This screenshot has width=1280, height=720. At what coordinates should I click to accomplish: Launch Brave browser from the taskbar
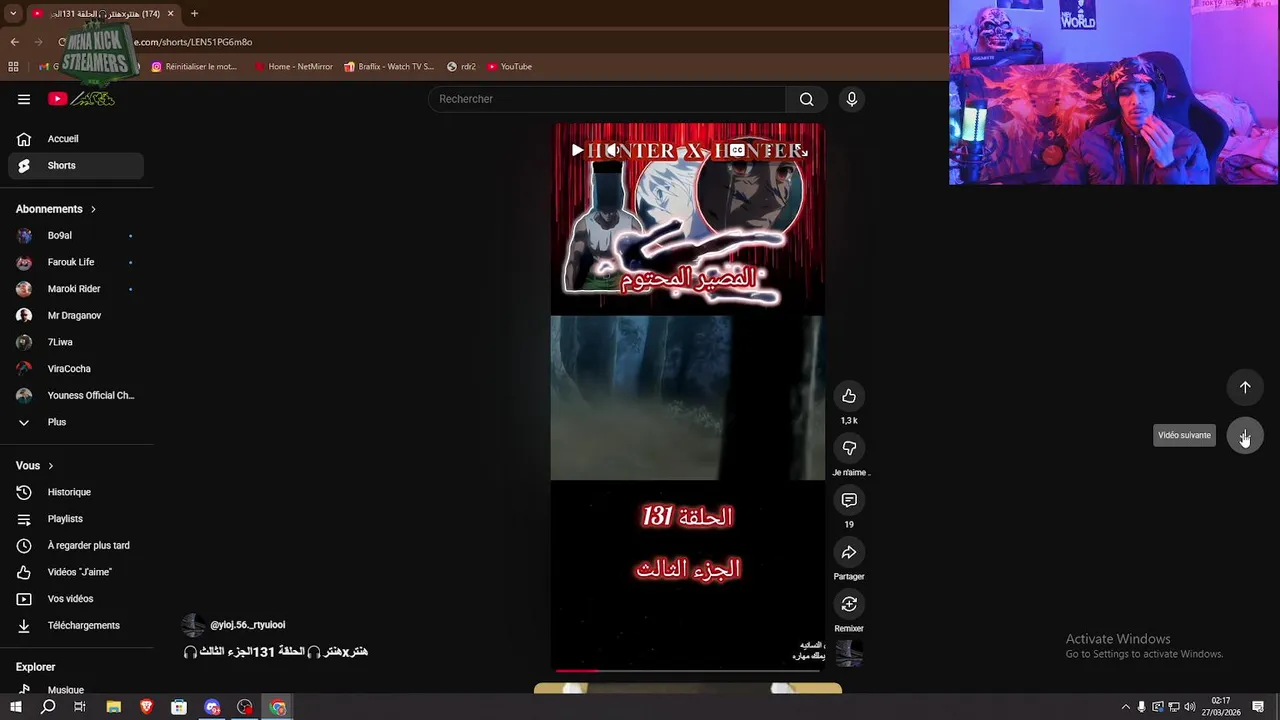147,707
